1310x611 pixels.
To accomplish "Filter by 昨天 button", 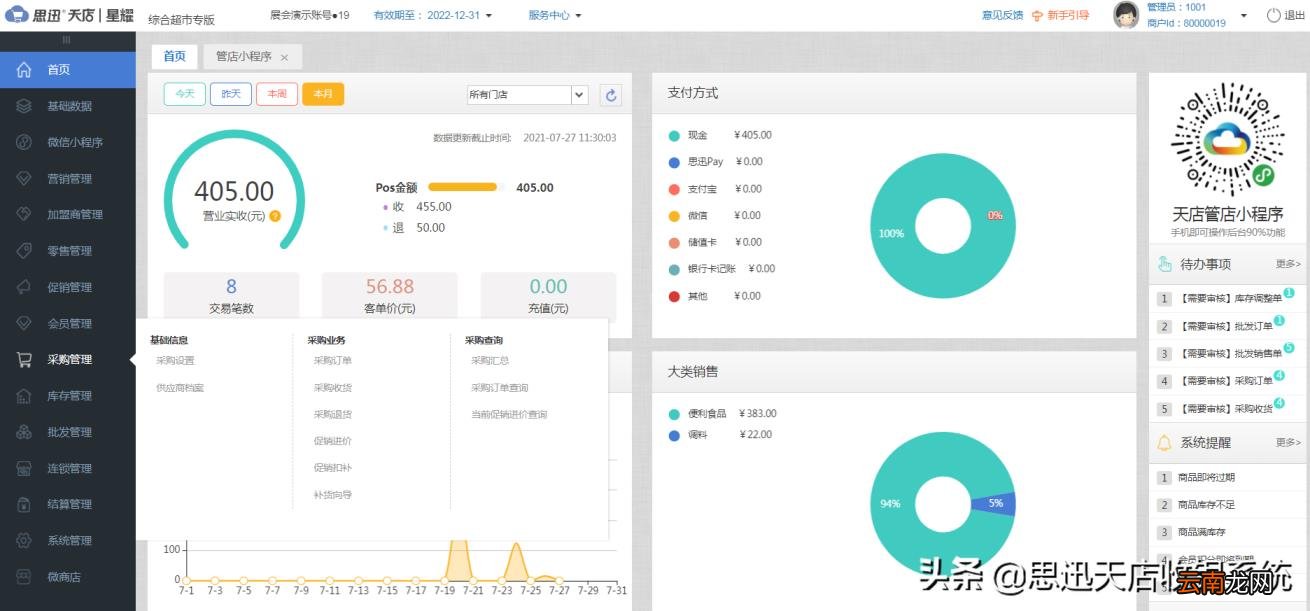I will (x=231, y=94).
